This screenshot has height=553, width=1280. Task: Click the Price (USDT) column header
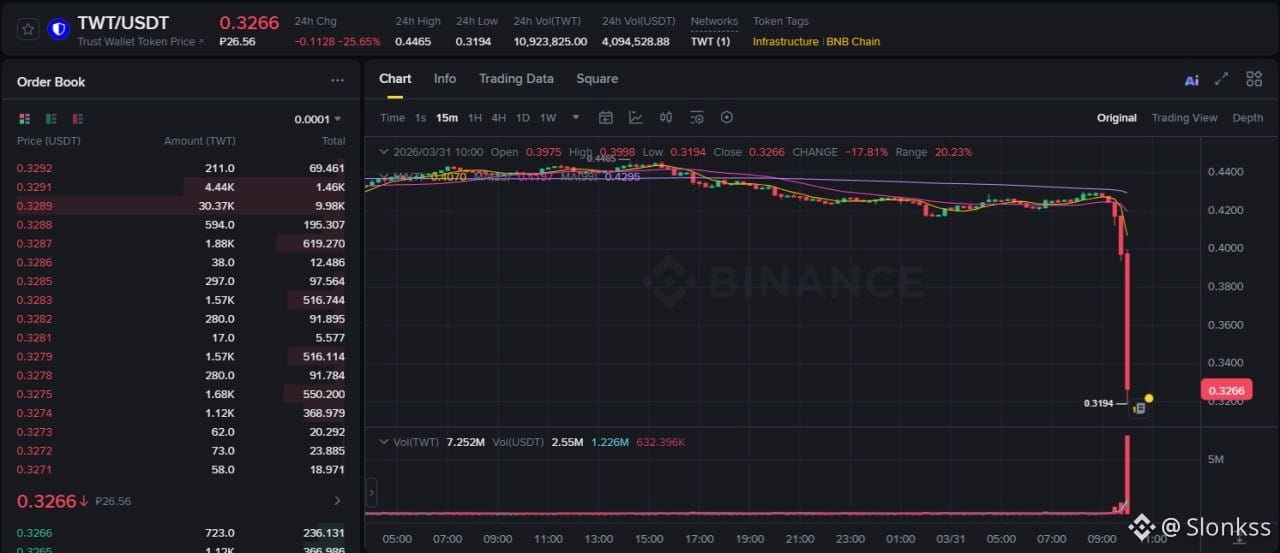[49, 141]
